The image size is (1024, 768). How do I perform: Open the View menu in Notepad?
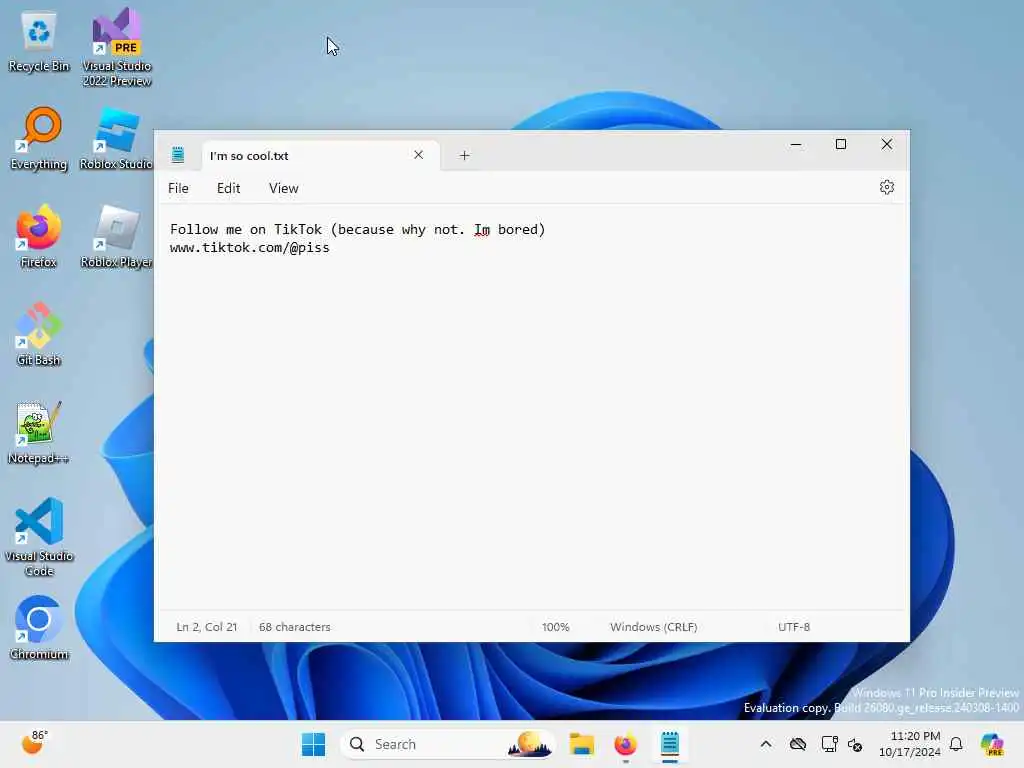coord(283,188)
